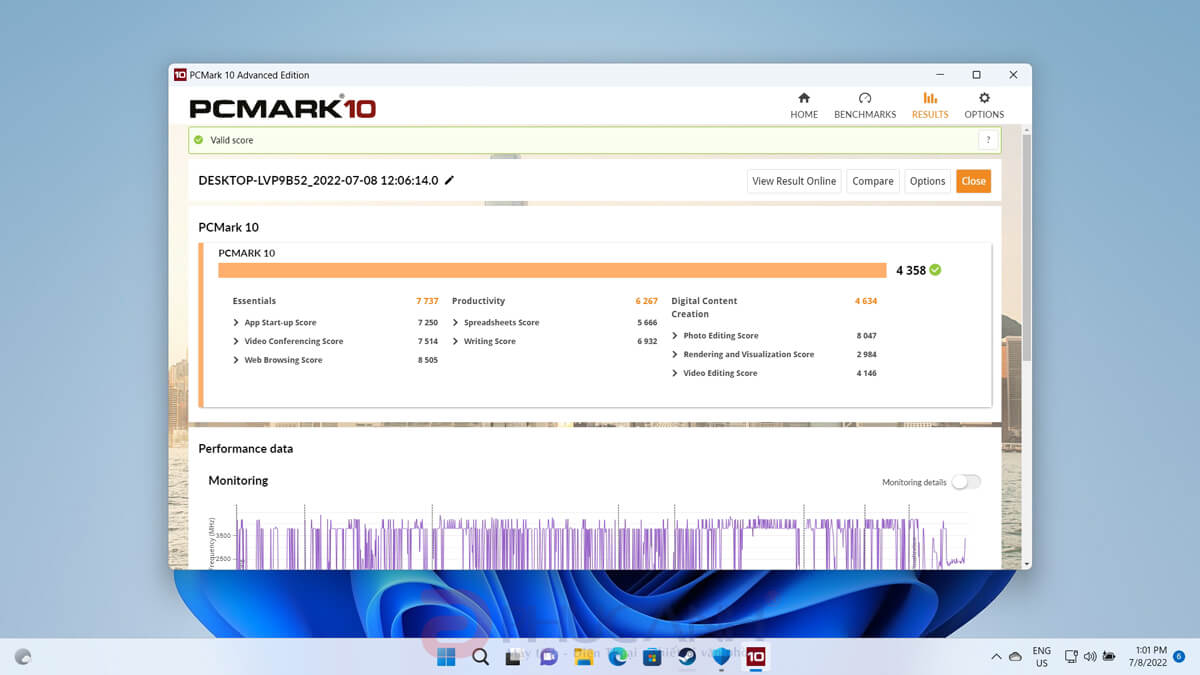The image size is (1200, 675).
Task: Click the ENG US language indicator
Action: click(1042, 657)
